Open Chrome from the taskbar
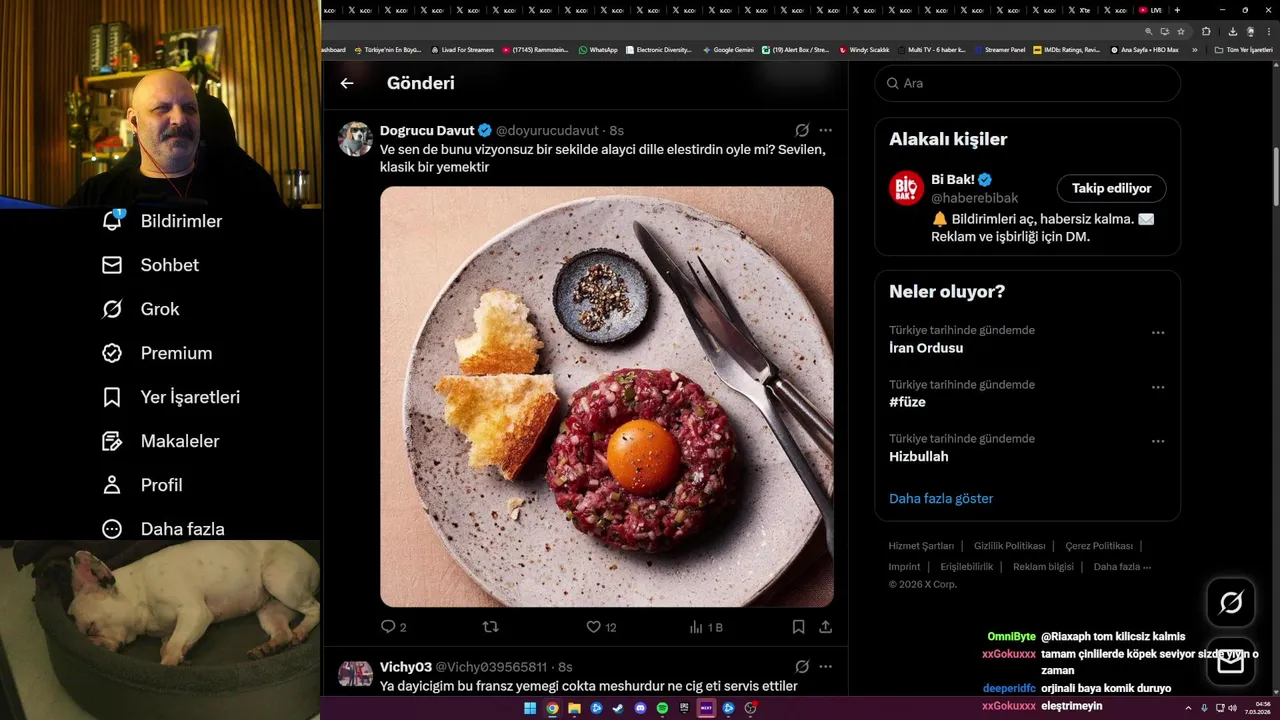The image size is (1280, 720). pyautogui.click(x=552, y=708)
